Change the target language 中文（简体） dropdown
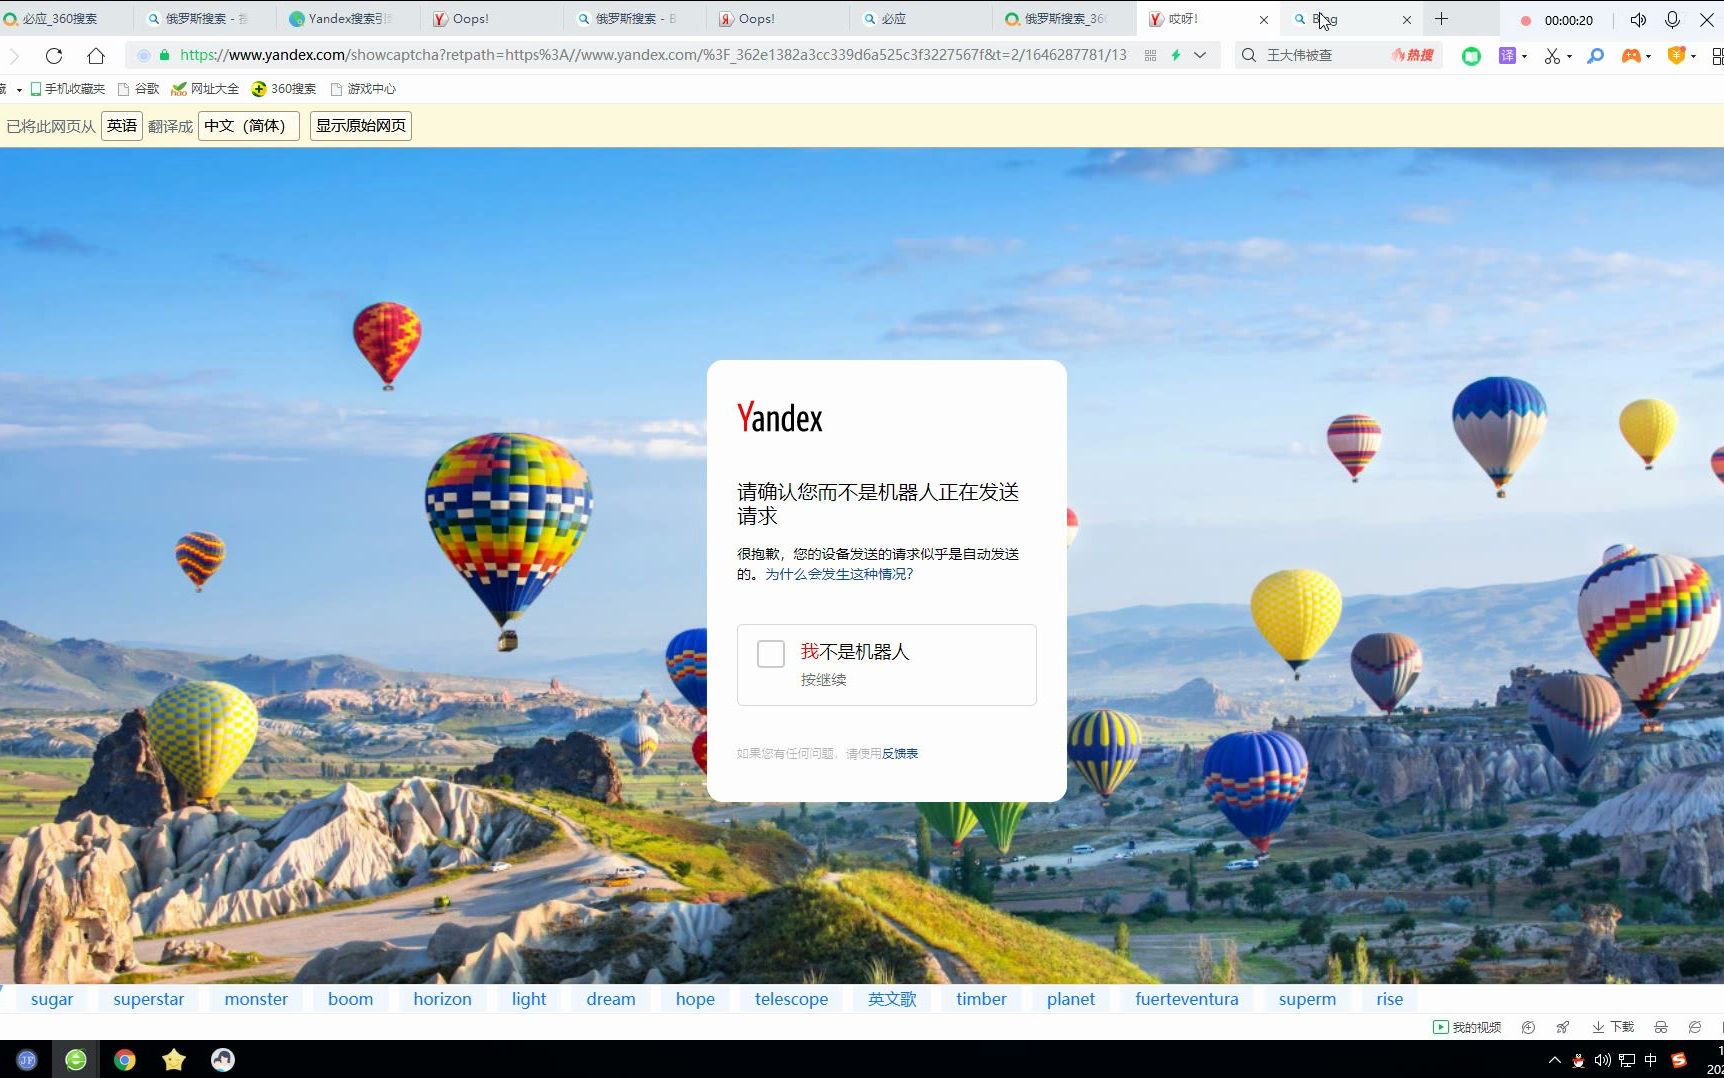1724x1078 pixels. point(249,126)
